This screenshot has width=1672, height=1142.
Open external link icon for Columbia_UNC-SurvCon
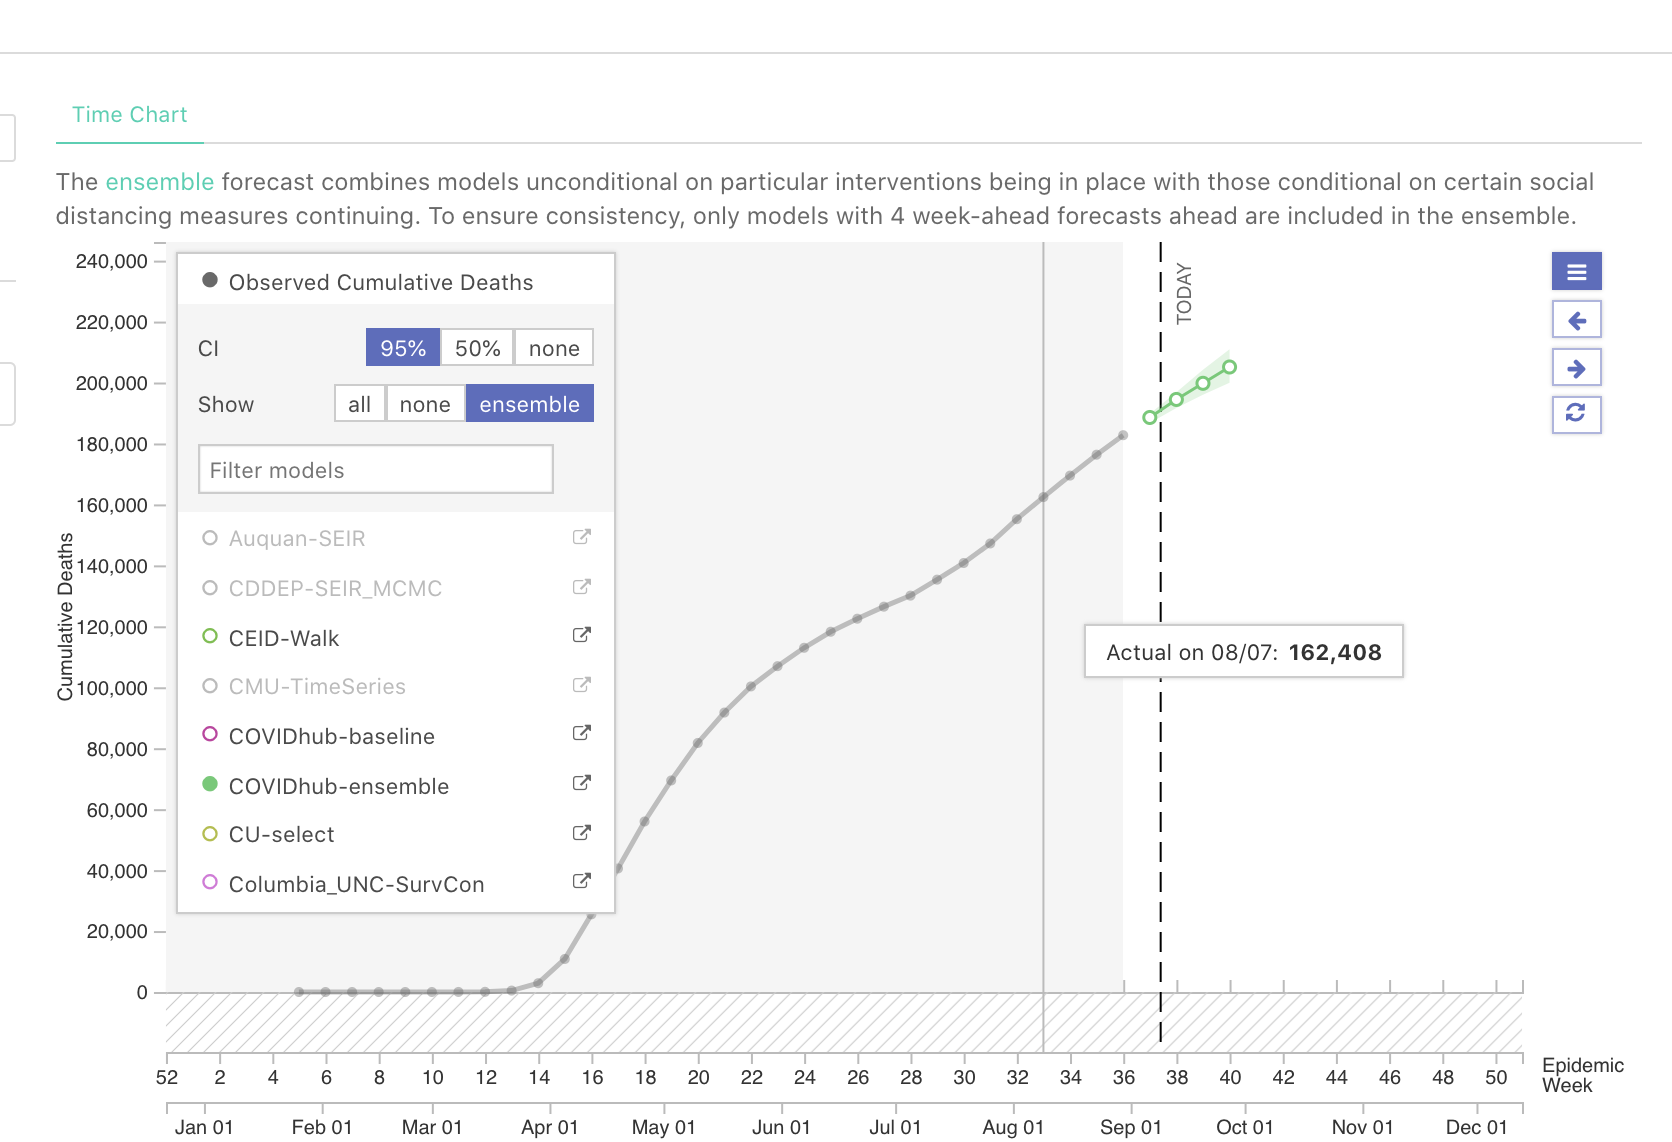click(x=581, y=881)
